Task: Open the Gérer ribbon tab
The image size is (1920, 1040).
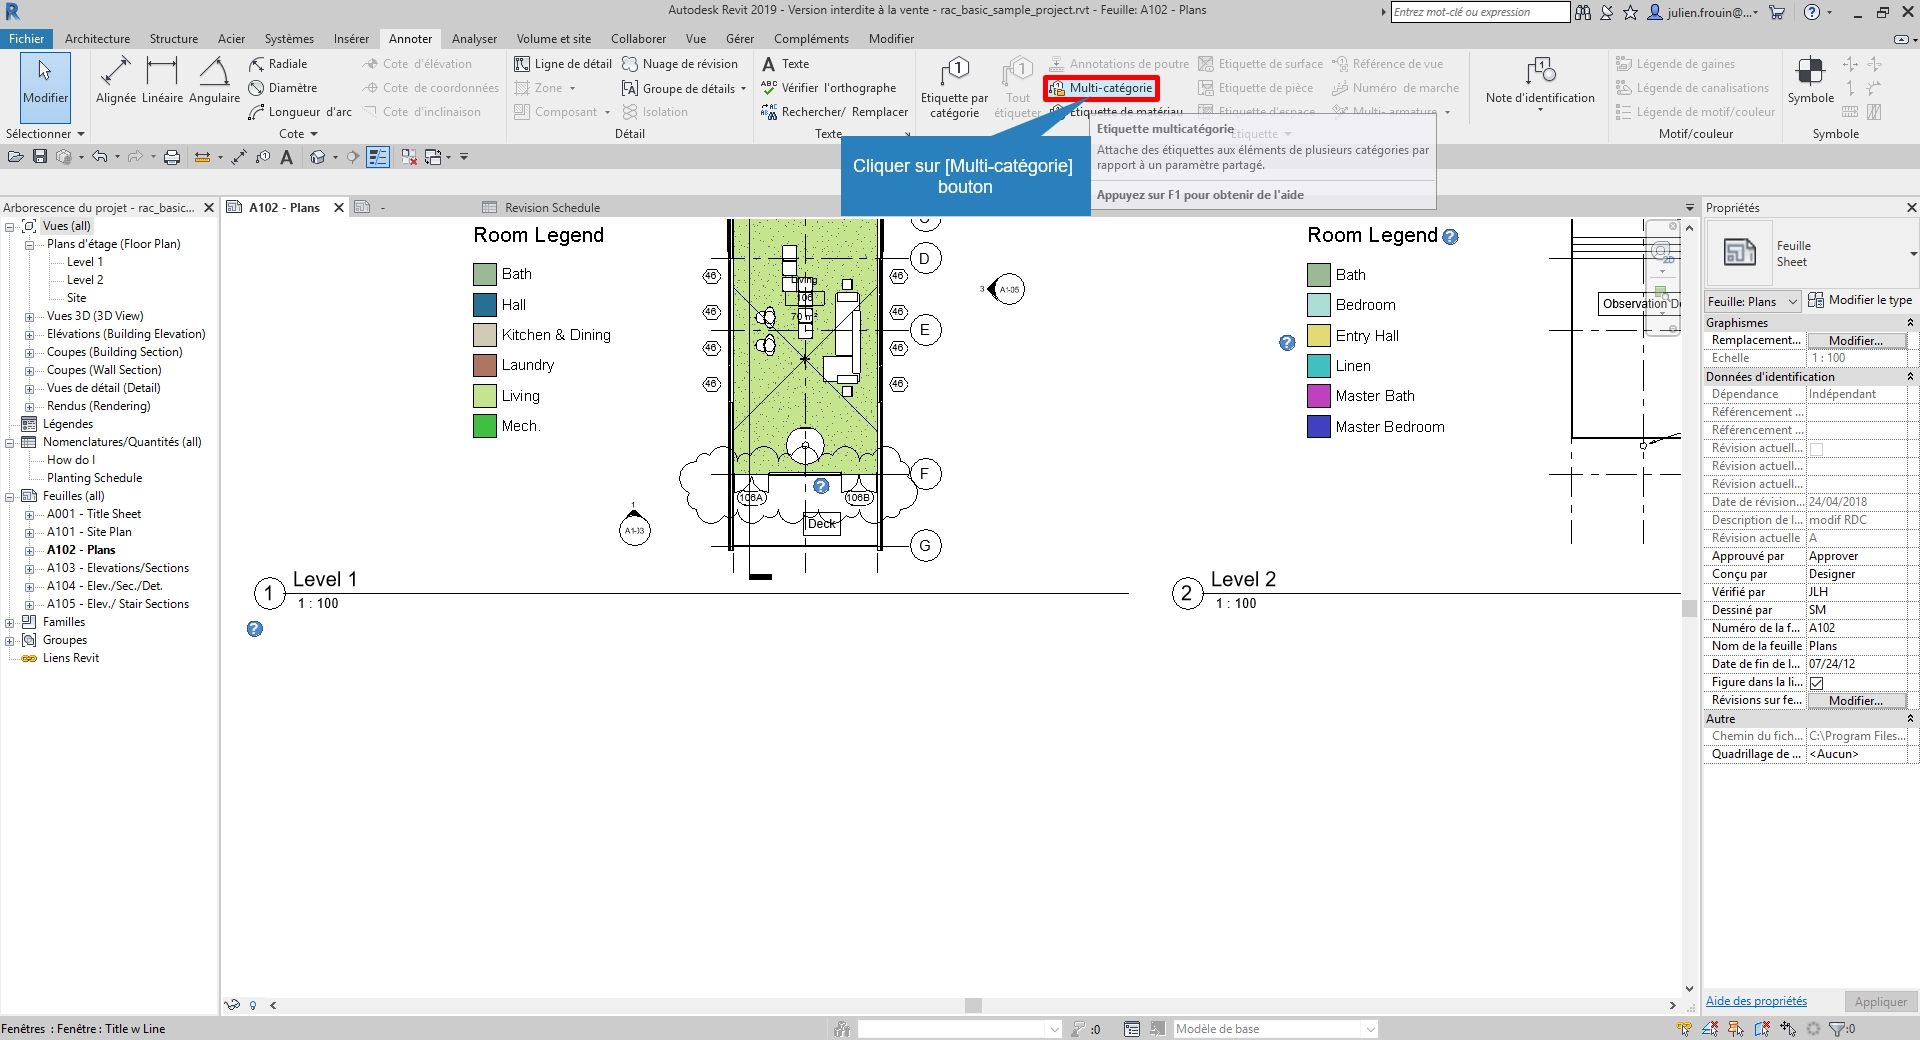Action: click(739, 39)
